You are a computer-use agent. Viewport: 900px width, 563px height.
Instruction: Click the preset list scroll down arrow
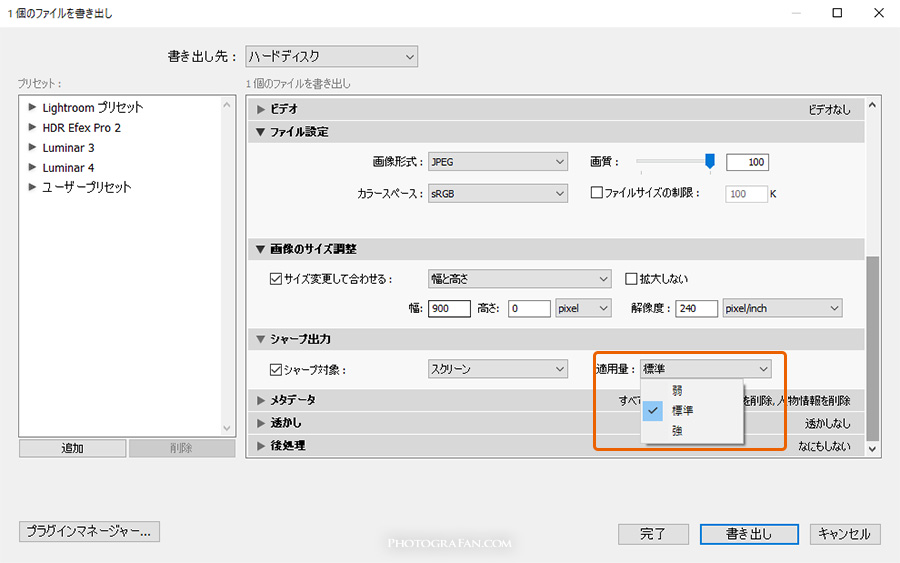pos(227,428)
